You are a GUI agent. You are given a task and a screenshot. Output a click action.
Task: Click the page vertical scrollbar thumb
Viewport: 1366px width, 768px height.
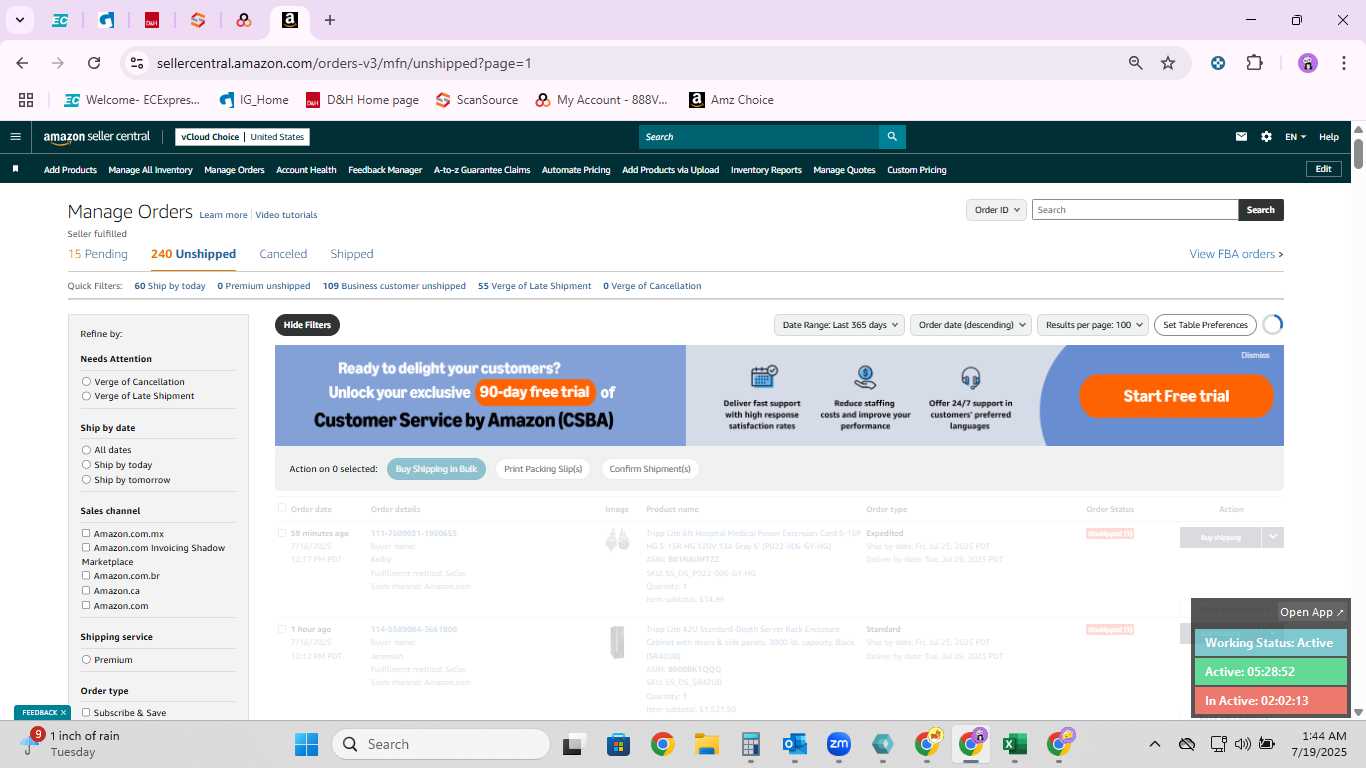(1359, 152)
